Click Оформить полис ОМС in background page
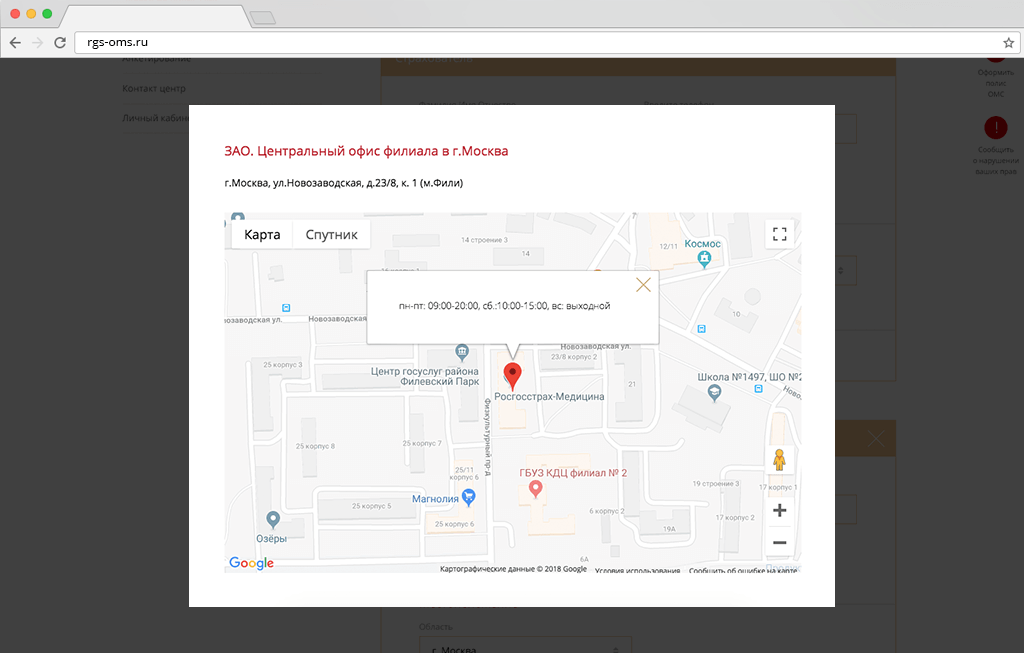 tap(996, 83)
